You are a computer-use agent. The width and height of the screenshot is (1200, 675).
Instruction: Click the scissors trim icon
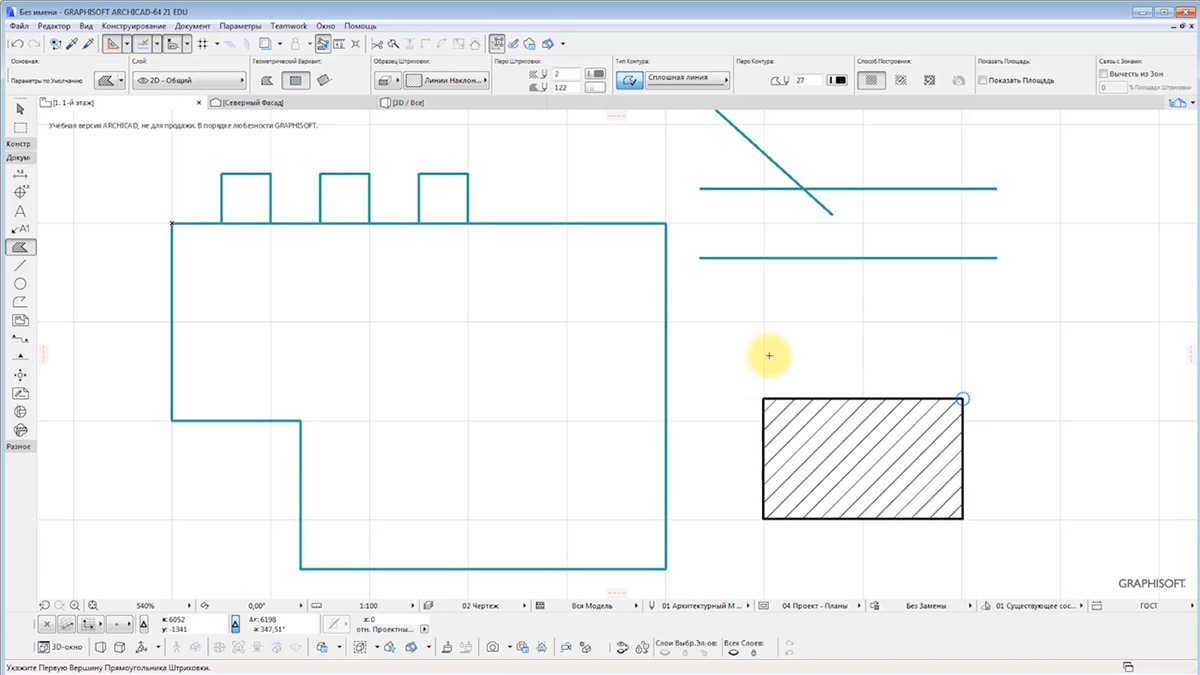[x=377, y=44]
